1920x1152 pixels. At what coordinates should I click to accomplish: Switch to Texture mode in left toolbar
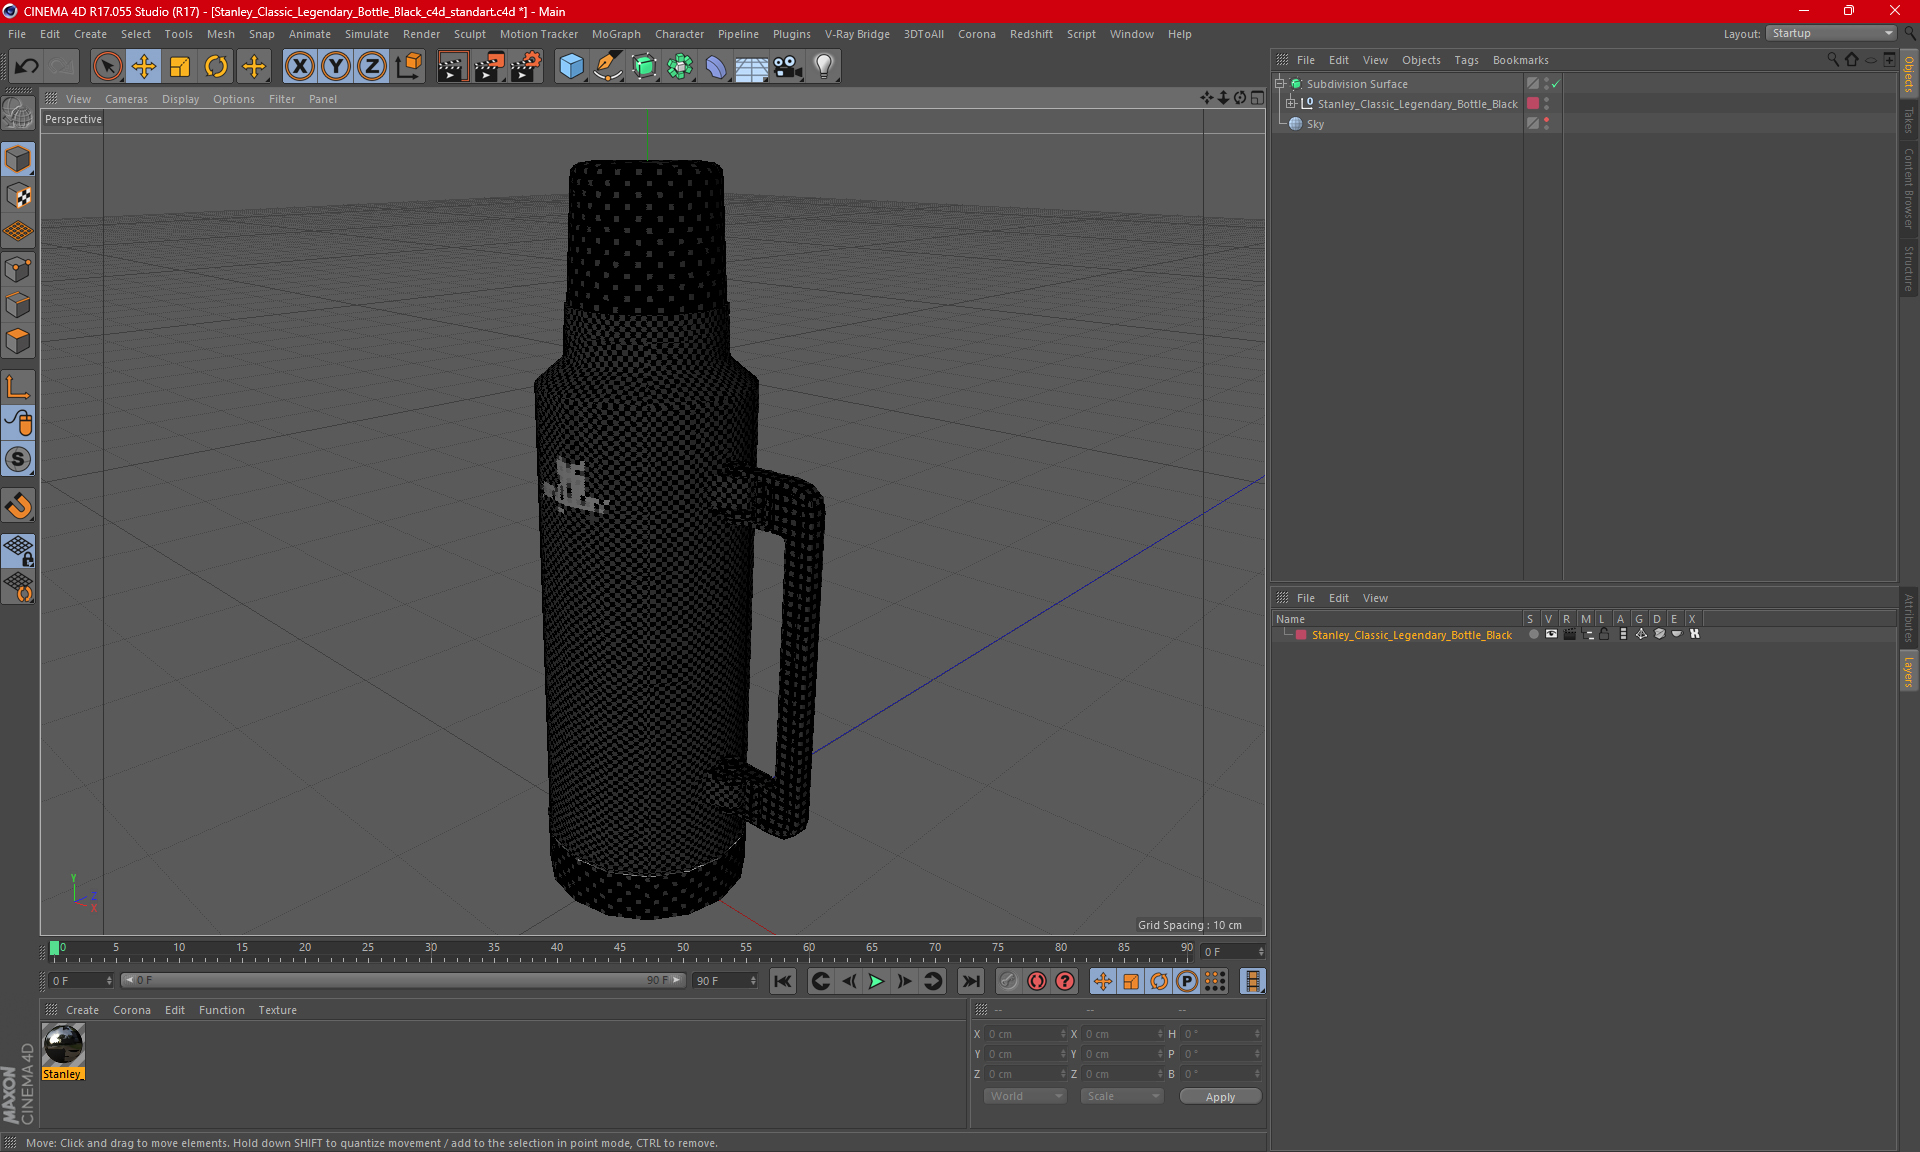(x=18, y=196)
